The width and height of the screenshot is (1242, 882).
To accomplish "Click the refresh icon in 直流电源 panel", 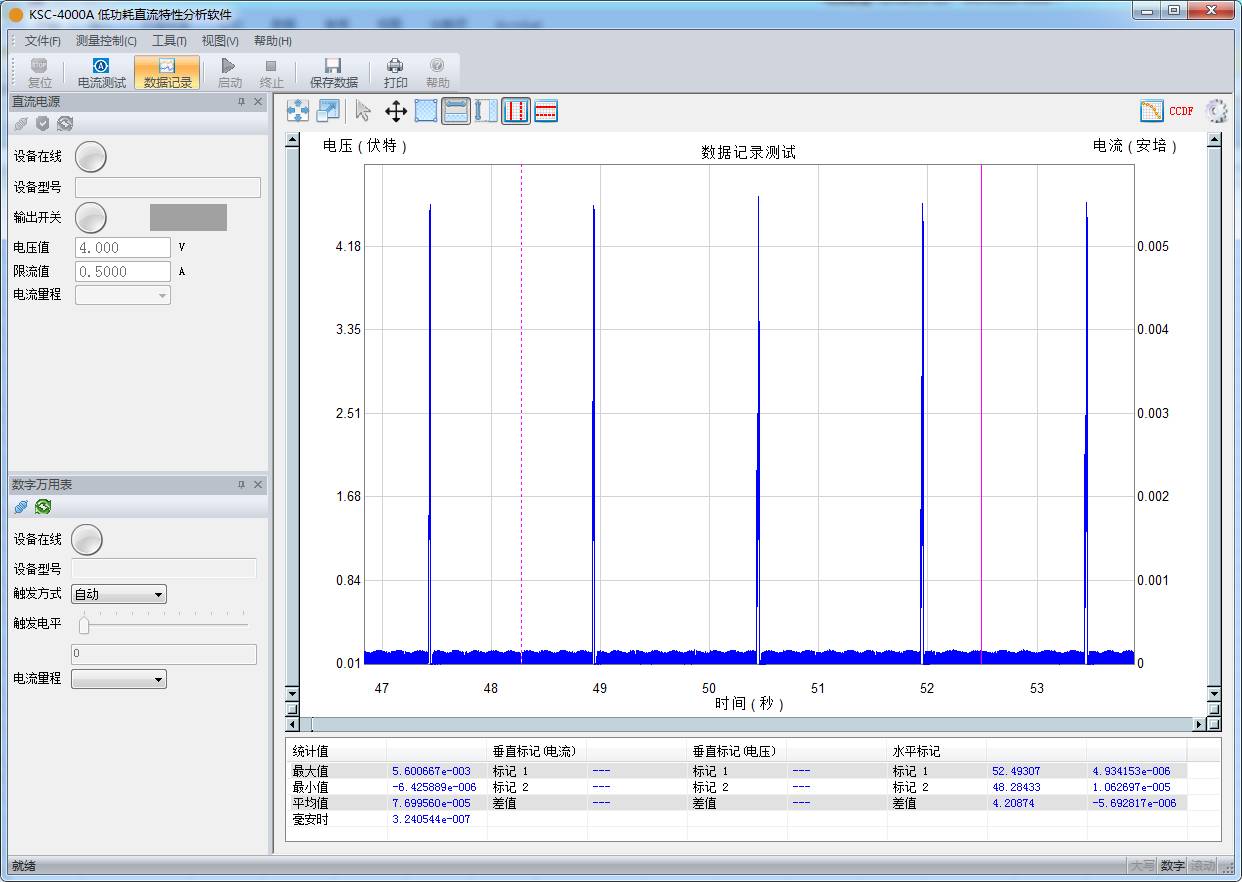I will point(65,124).
